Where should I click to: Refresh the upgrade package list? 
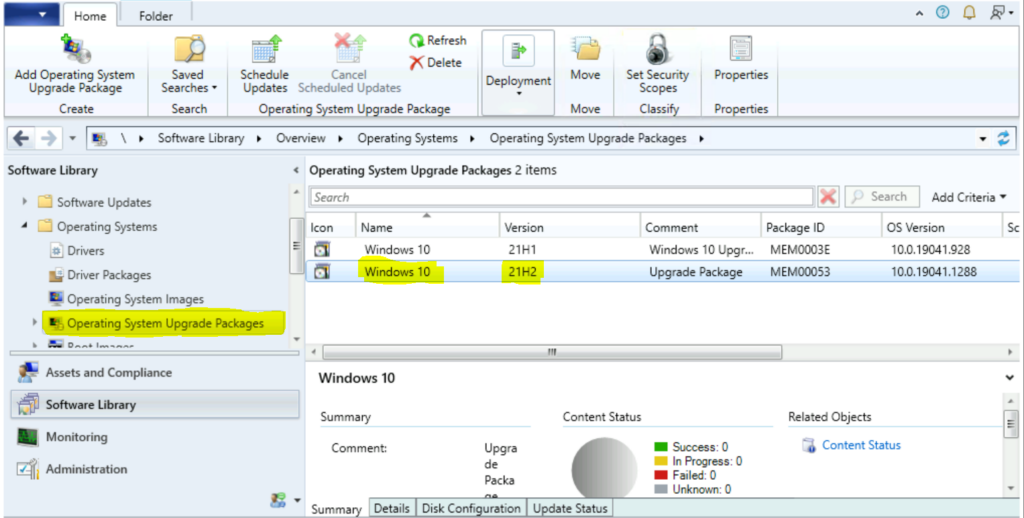click(438, 40)
